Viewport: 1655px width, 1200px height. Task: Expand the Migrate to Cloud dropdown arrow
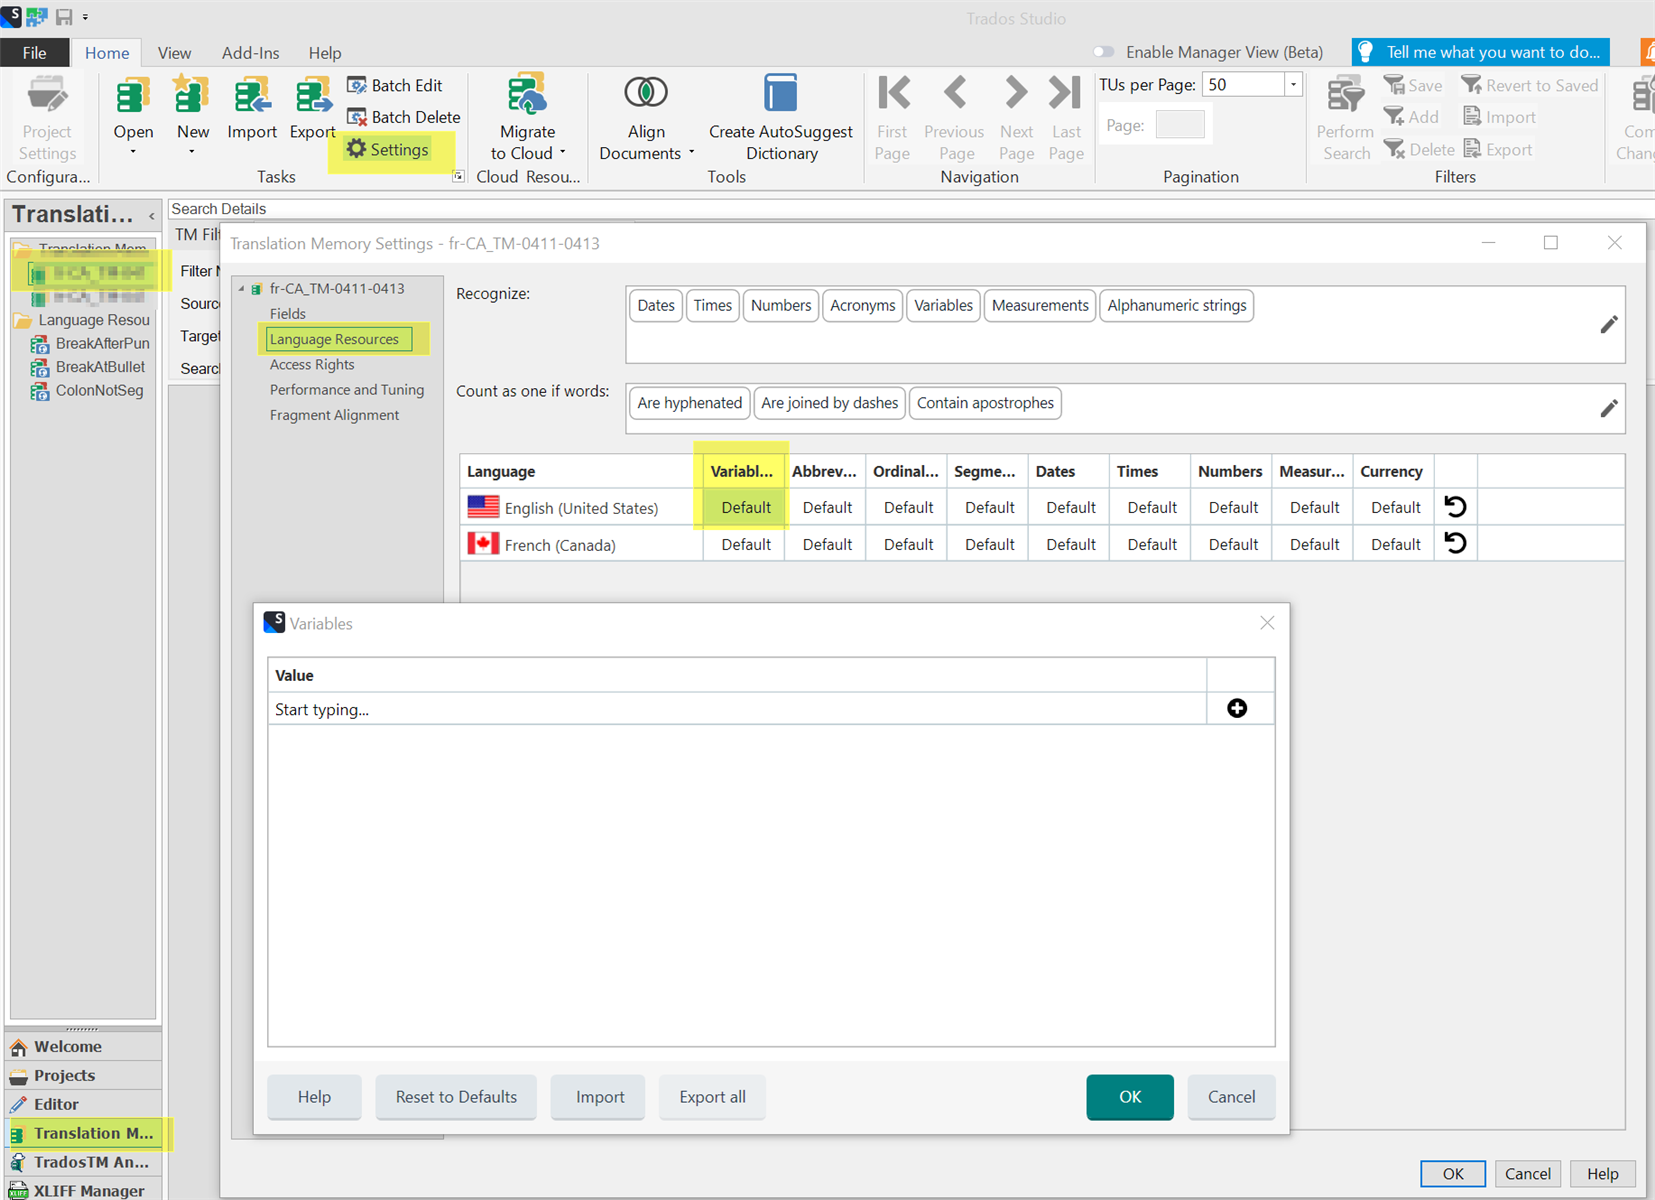[563, 153]
